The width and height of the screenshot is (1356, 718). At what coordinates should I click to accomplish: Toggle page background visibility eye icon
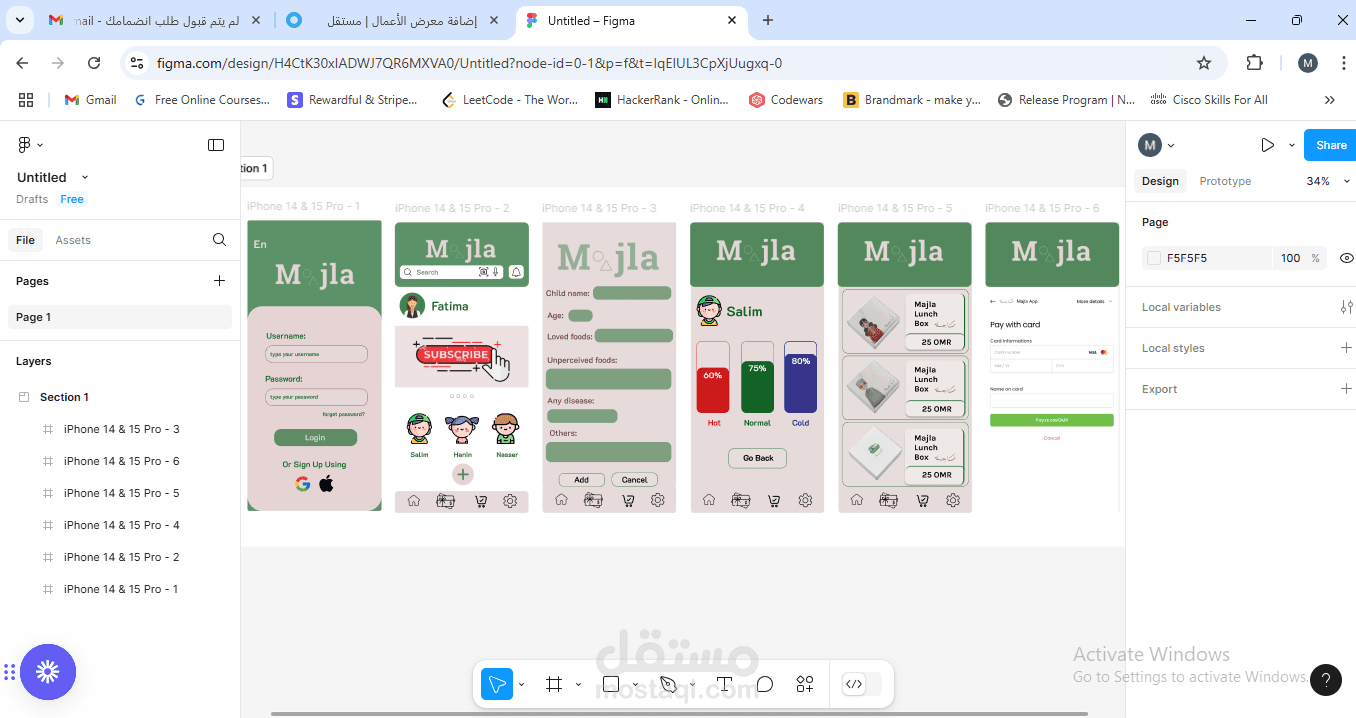coord(1346,258)
